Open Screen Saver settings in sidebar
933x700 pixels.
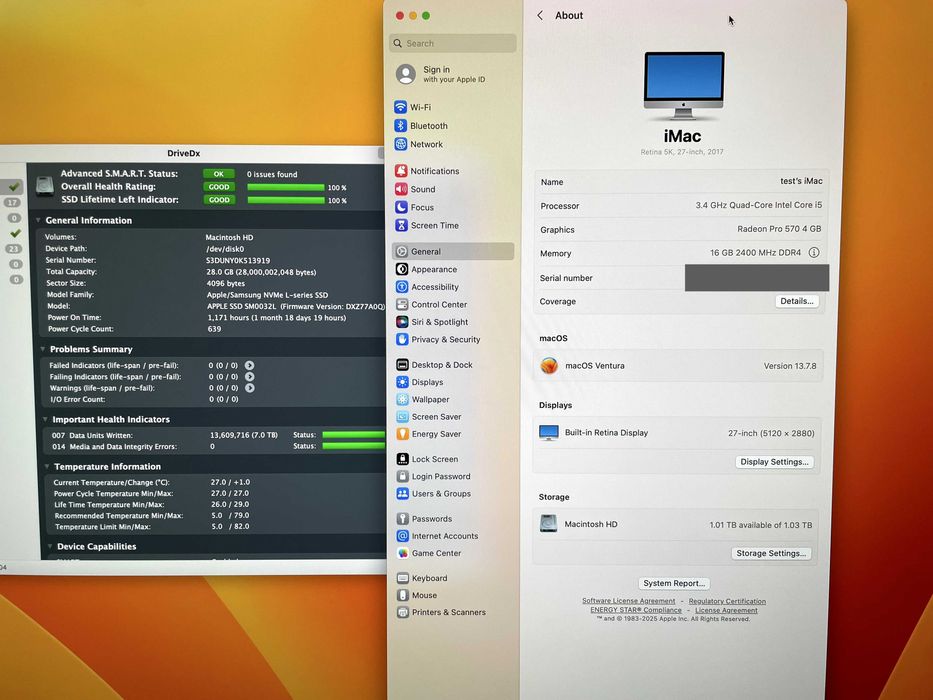tap(428, 417)
